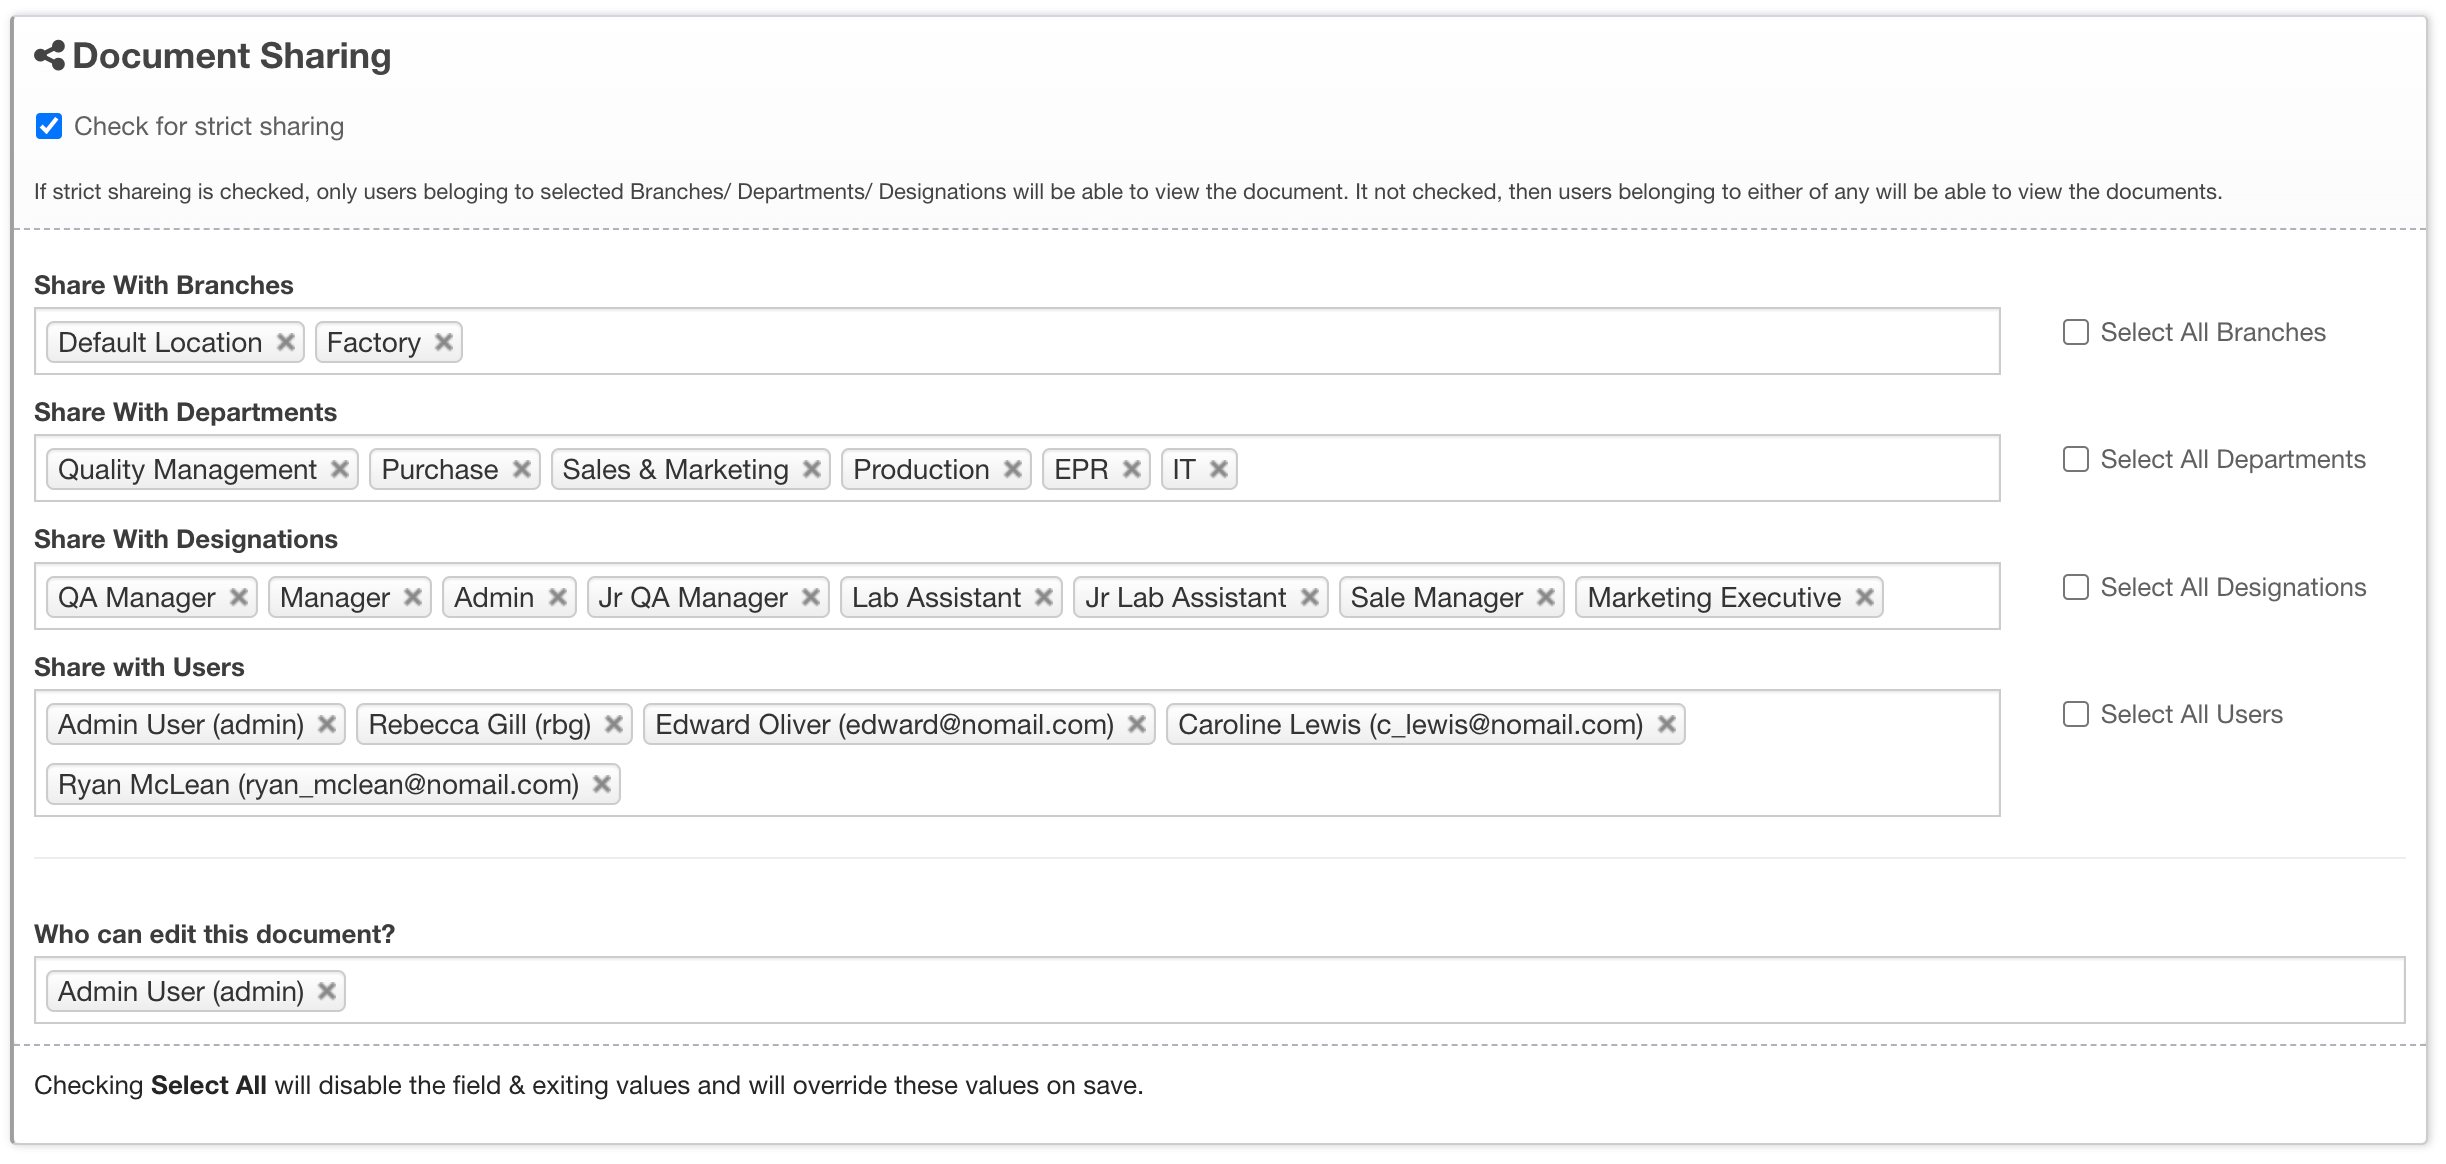Enable Select All Users checkbox

tap(2076, 714)
